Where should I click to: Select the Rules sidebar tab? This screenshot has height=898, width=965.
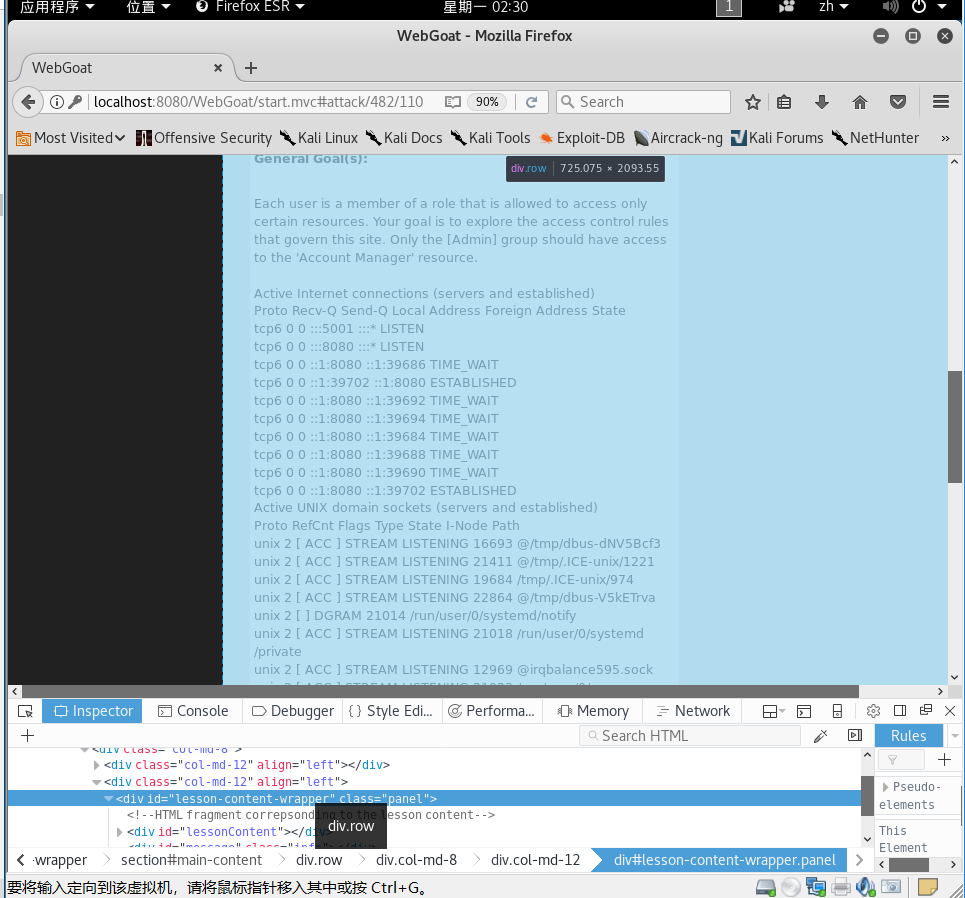[x=908, y=736]
